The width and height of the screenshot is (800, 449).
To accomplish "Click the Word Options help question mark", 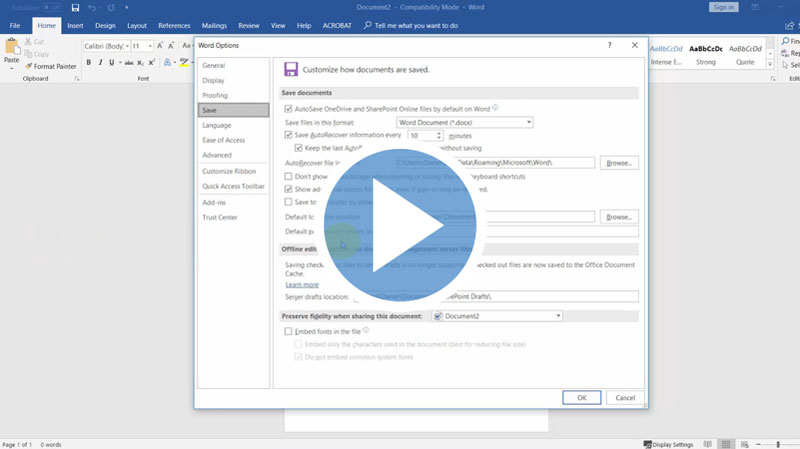I will coord(609,45).
